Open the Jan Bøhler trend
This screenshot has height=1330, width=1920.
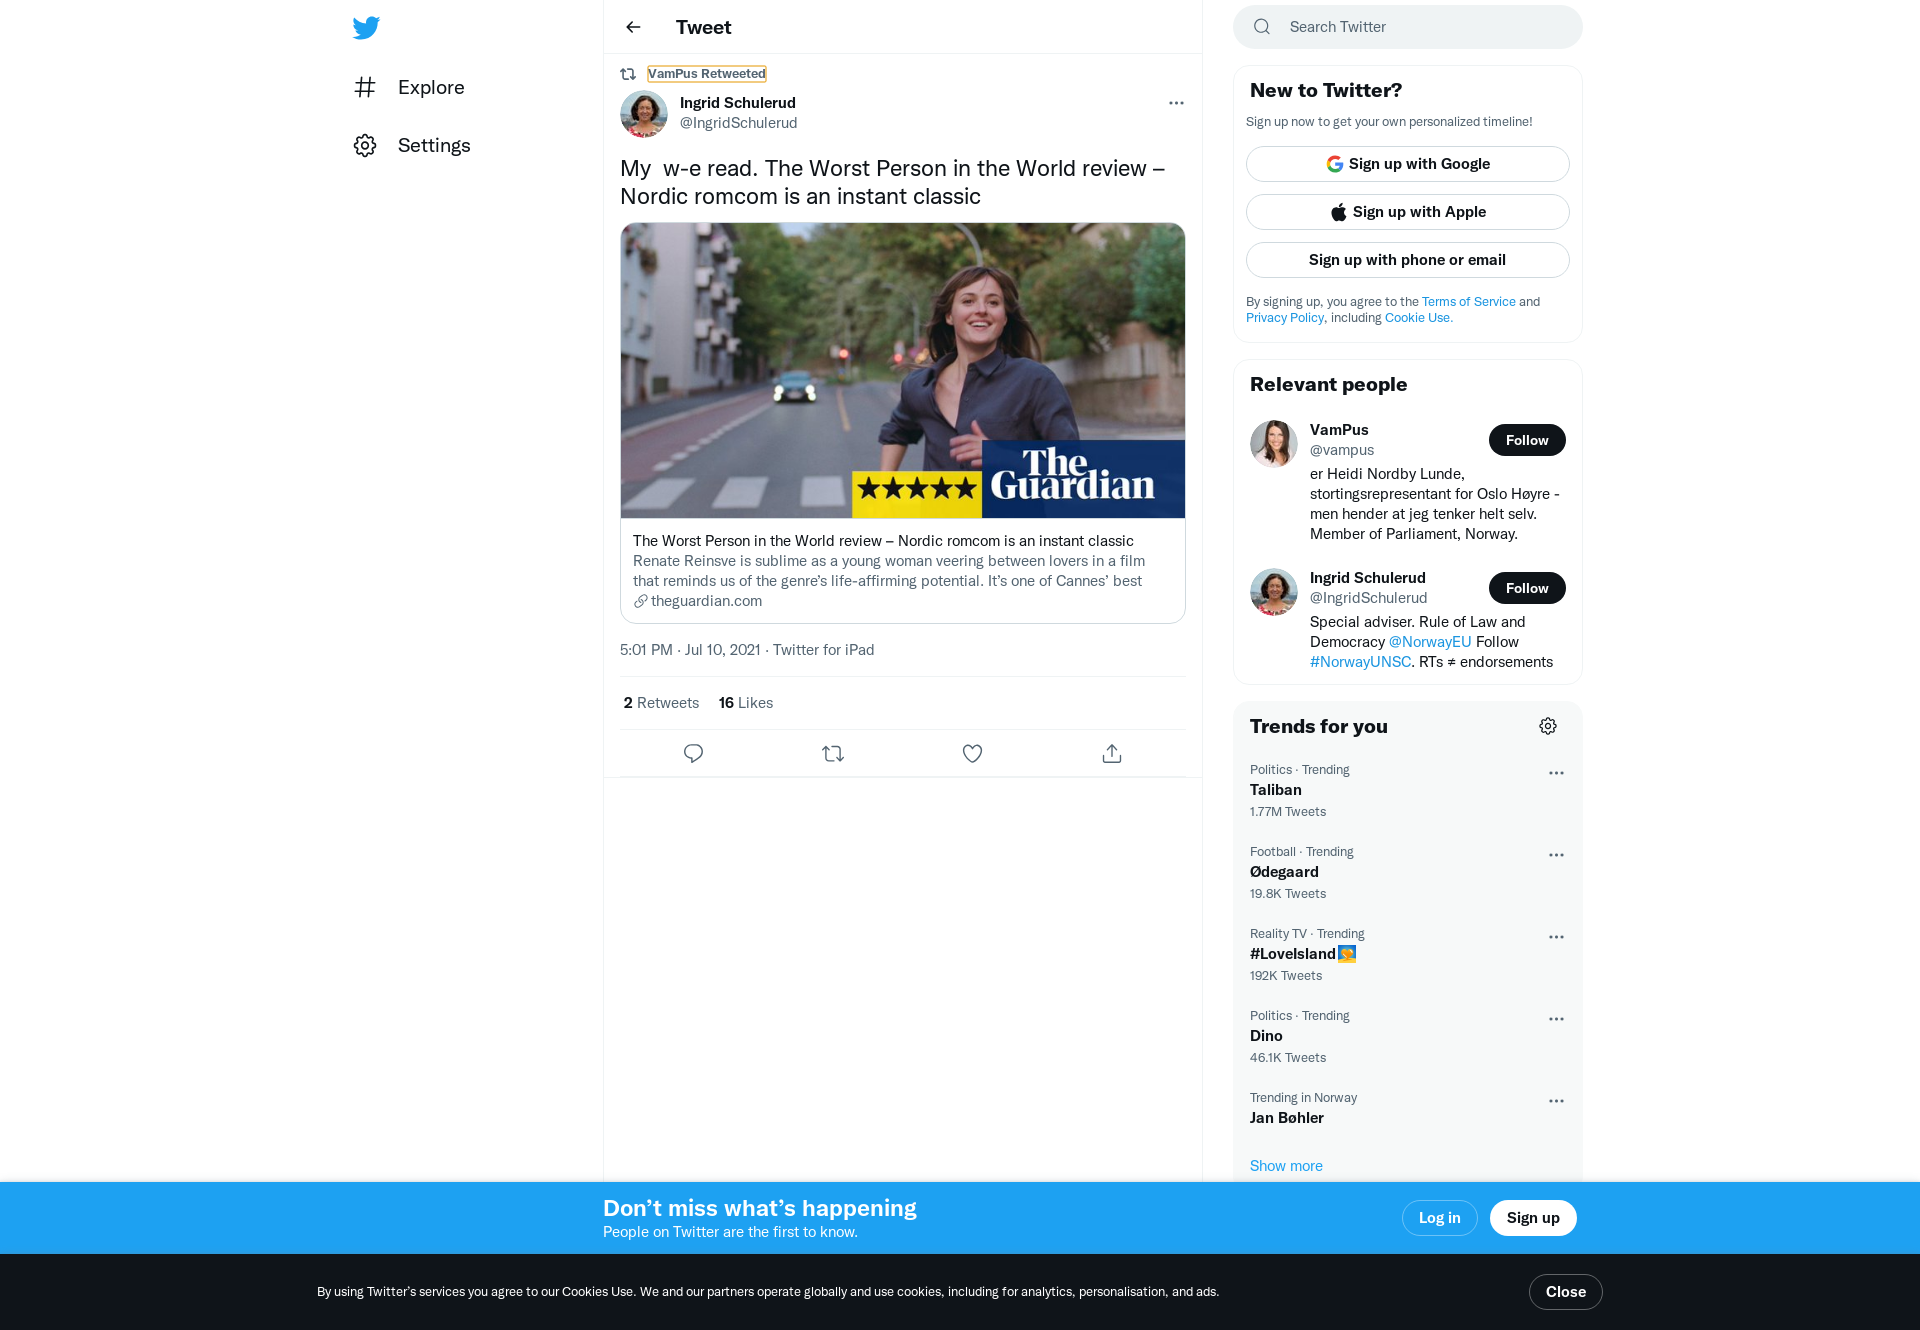click(1408, 1108)
